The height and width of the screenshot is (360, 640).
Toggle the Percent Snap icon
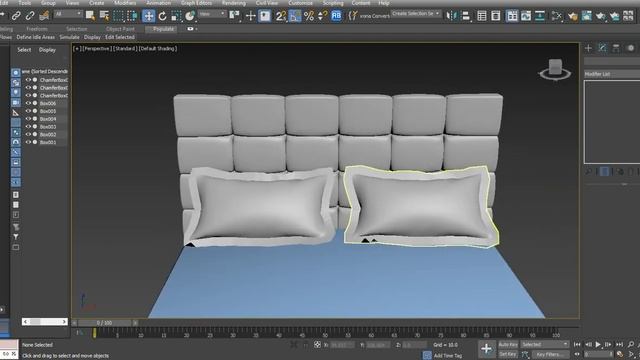[x=309, y=16]
